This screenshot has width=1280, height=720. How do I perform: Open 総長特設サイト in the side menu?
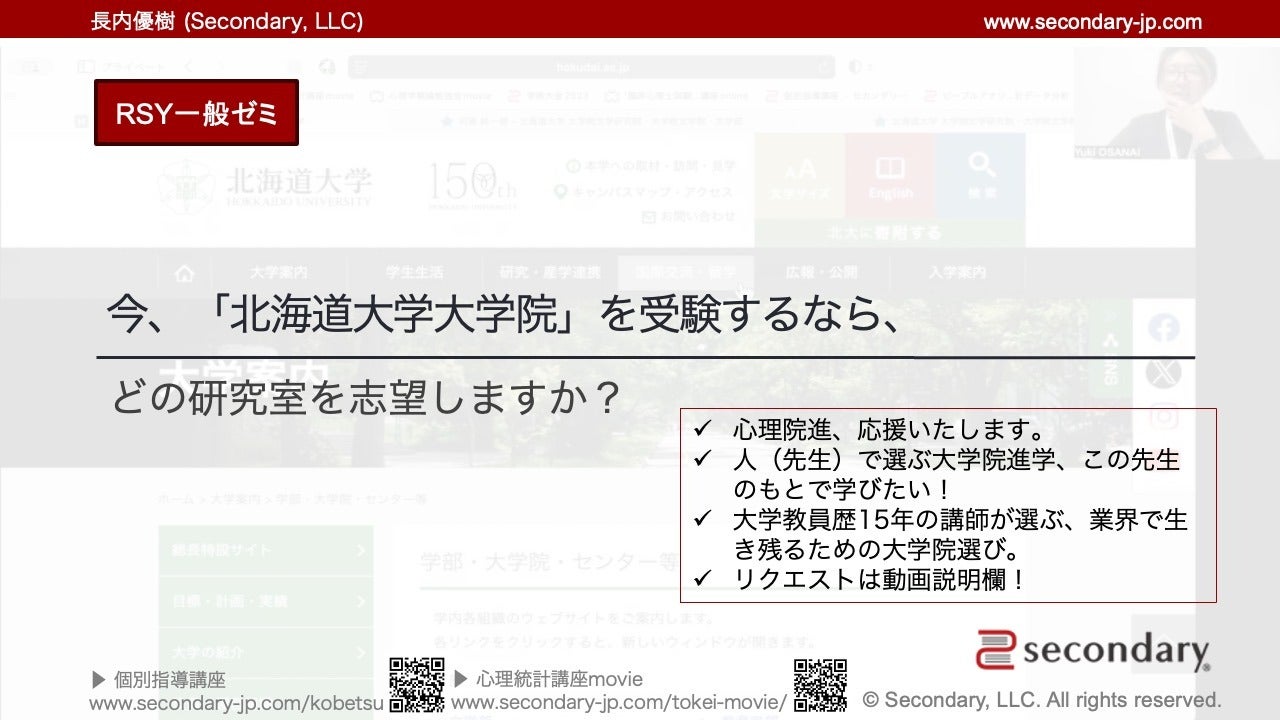pyautogui.click(x=266, y=550)
